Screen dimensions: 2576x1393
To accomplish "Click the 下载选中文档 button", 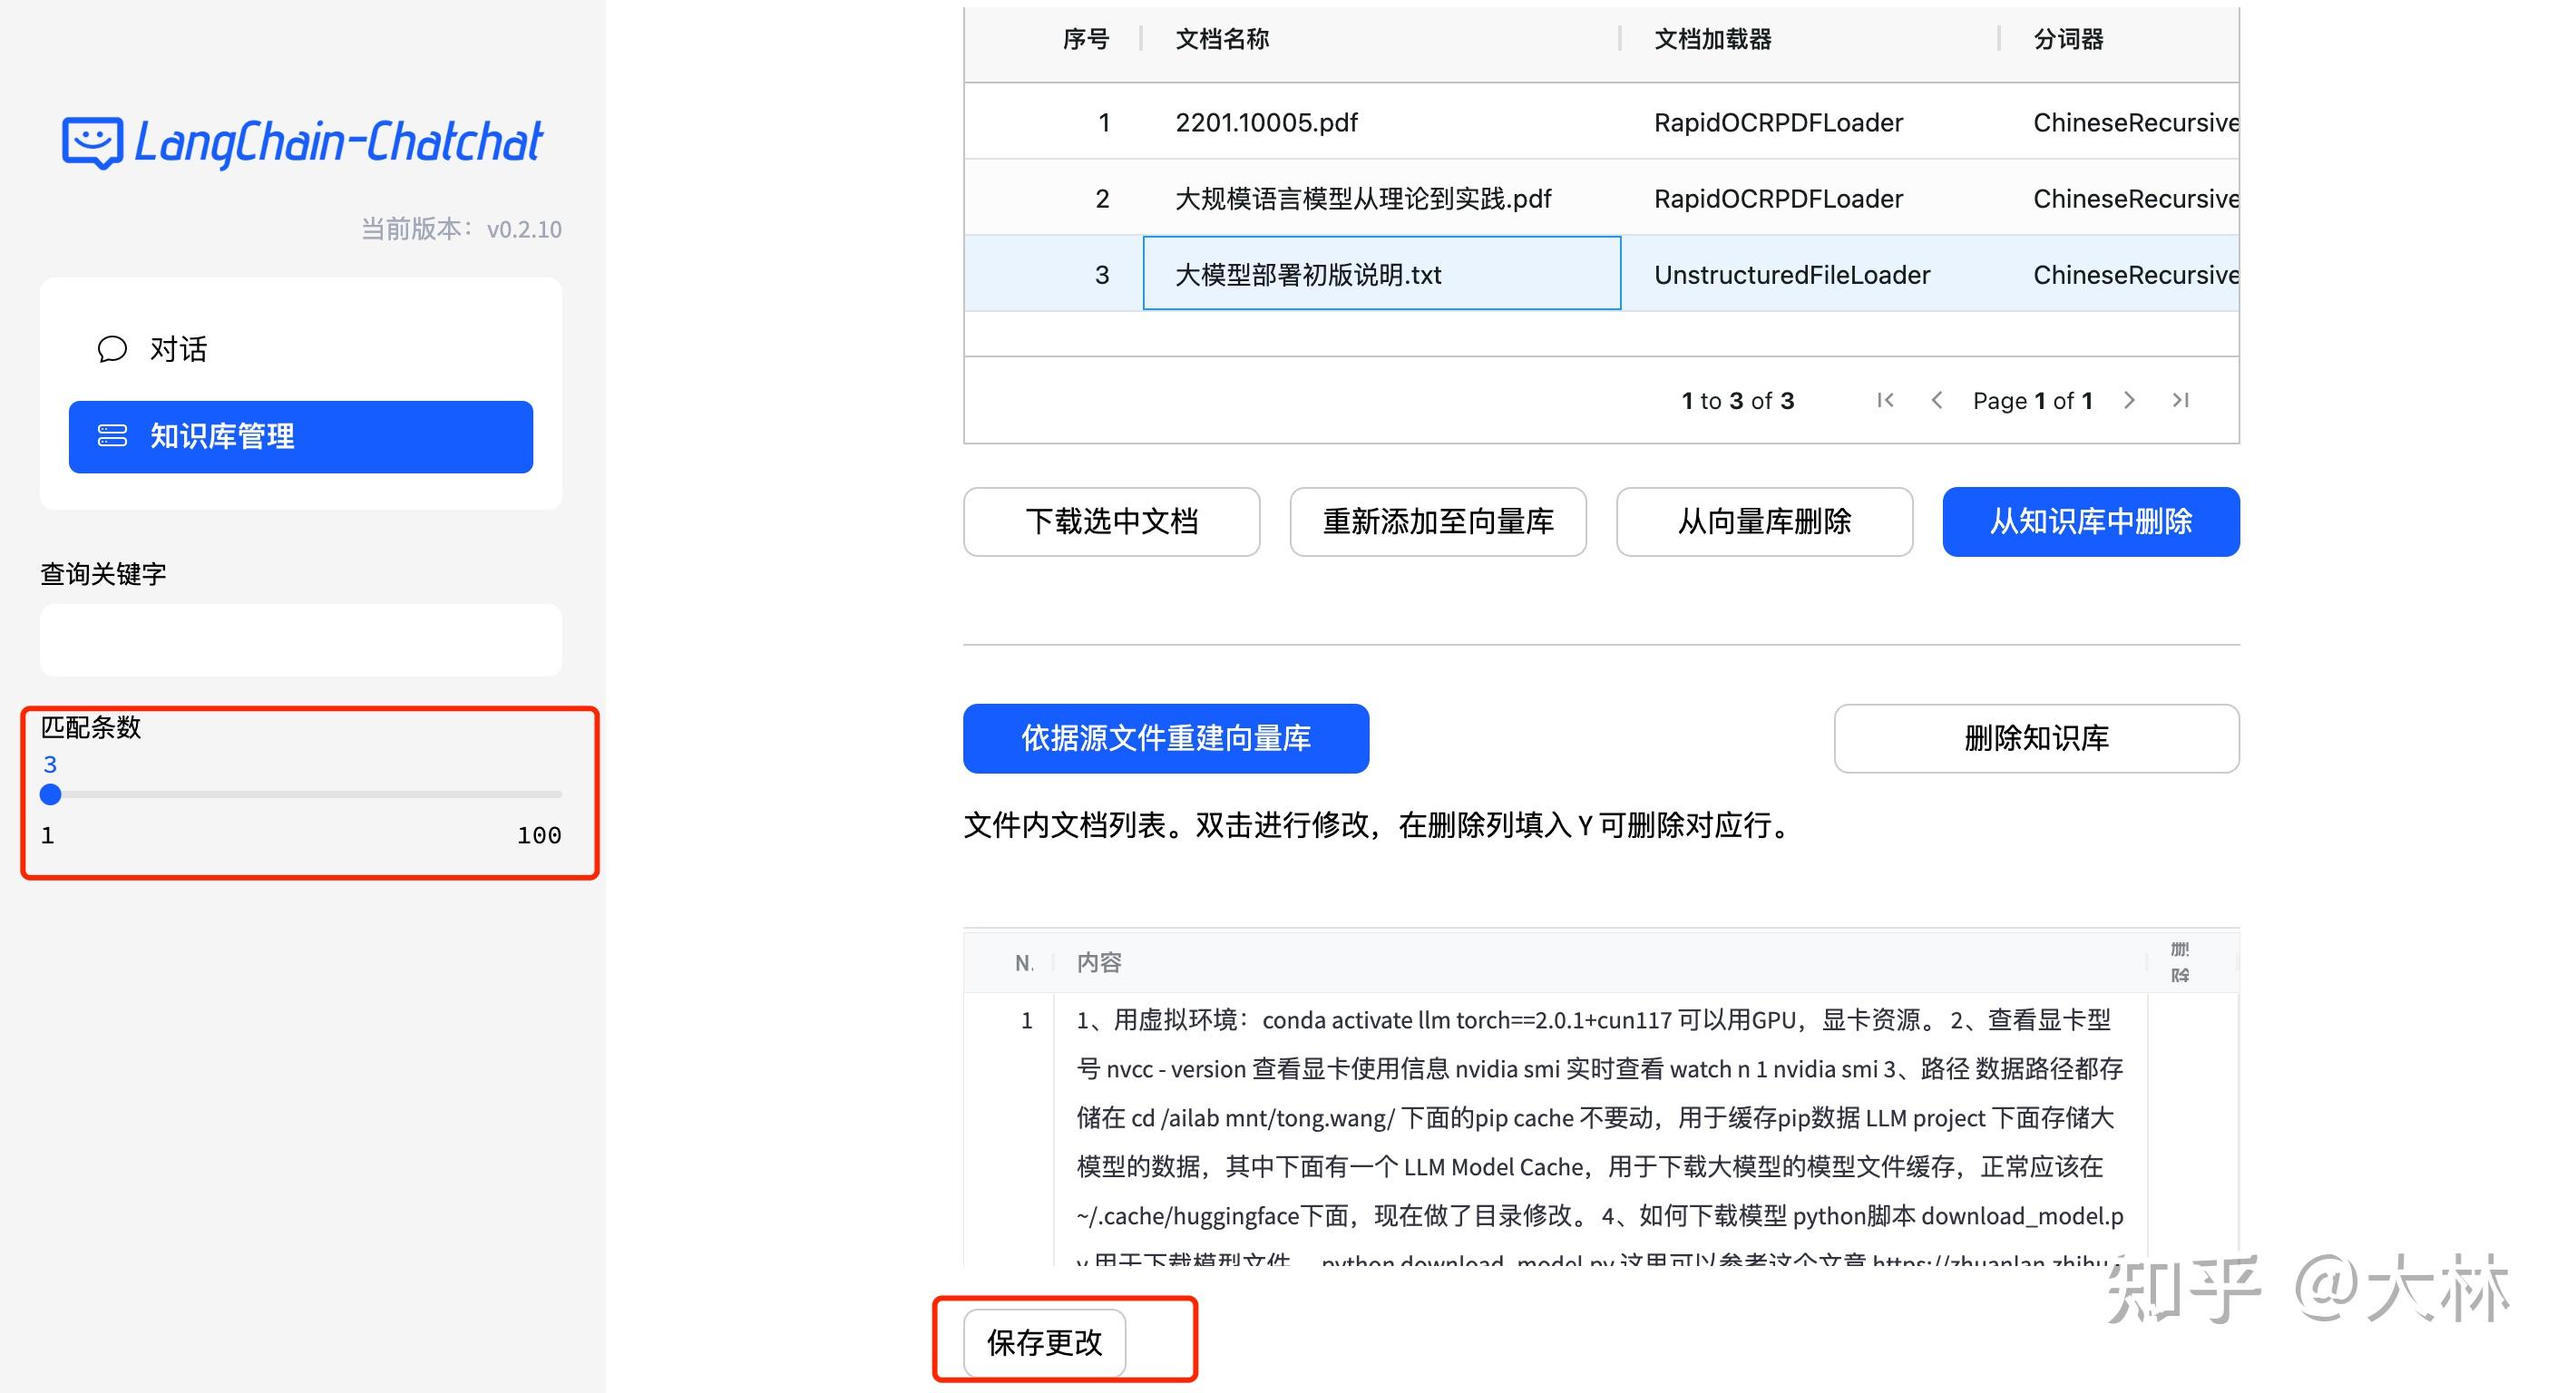I will coord(1112,521).
